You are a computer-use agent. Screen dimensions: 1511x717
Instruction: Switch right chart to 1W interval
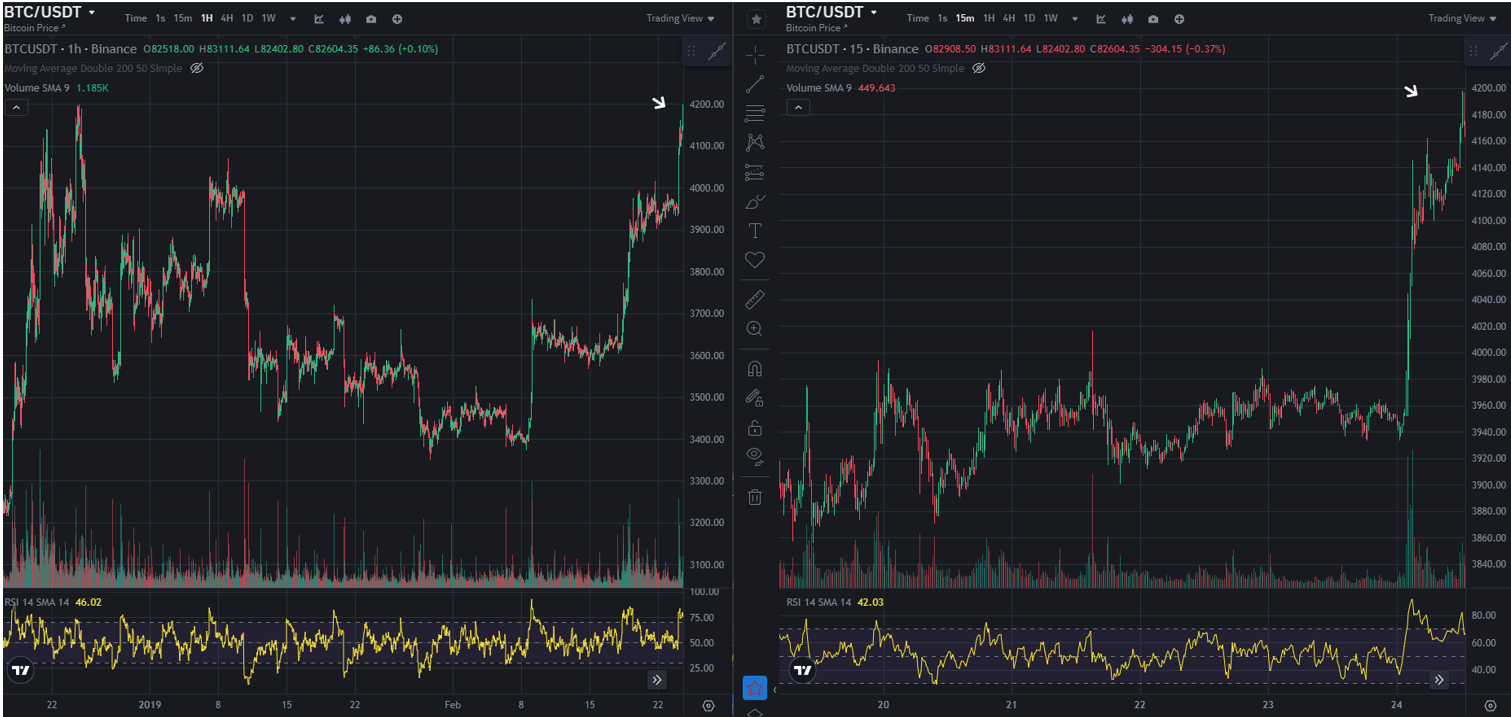[x=1051, y=19]
